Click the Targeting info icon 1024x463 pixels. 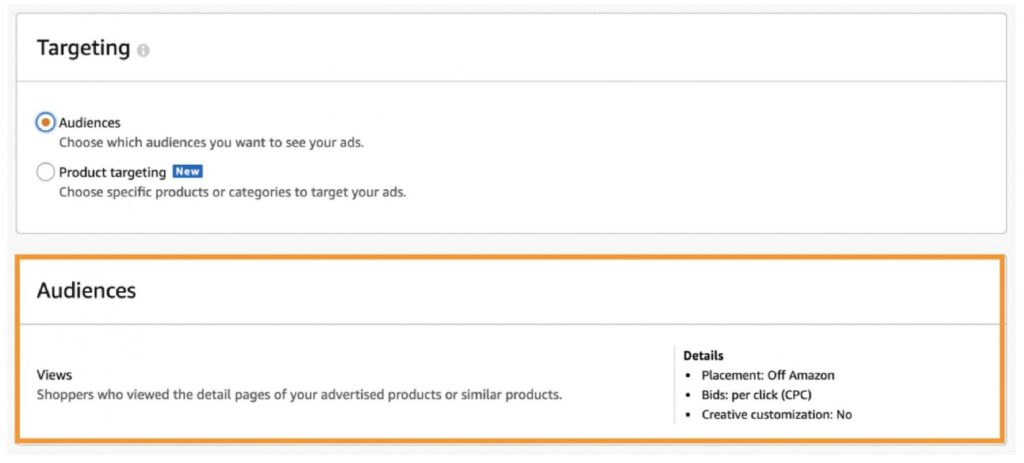pos(143,51)
